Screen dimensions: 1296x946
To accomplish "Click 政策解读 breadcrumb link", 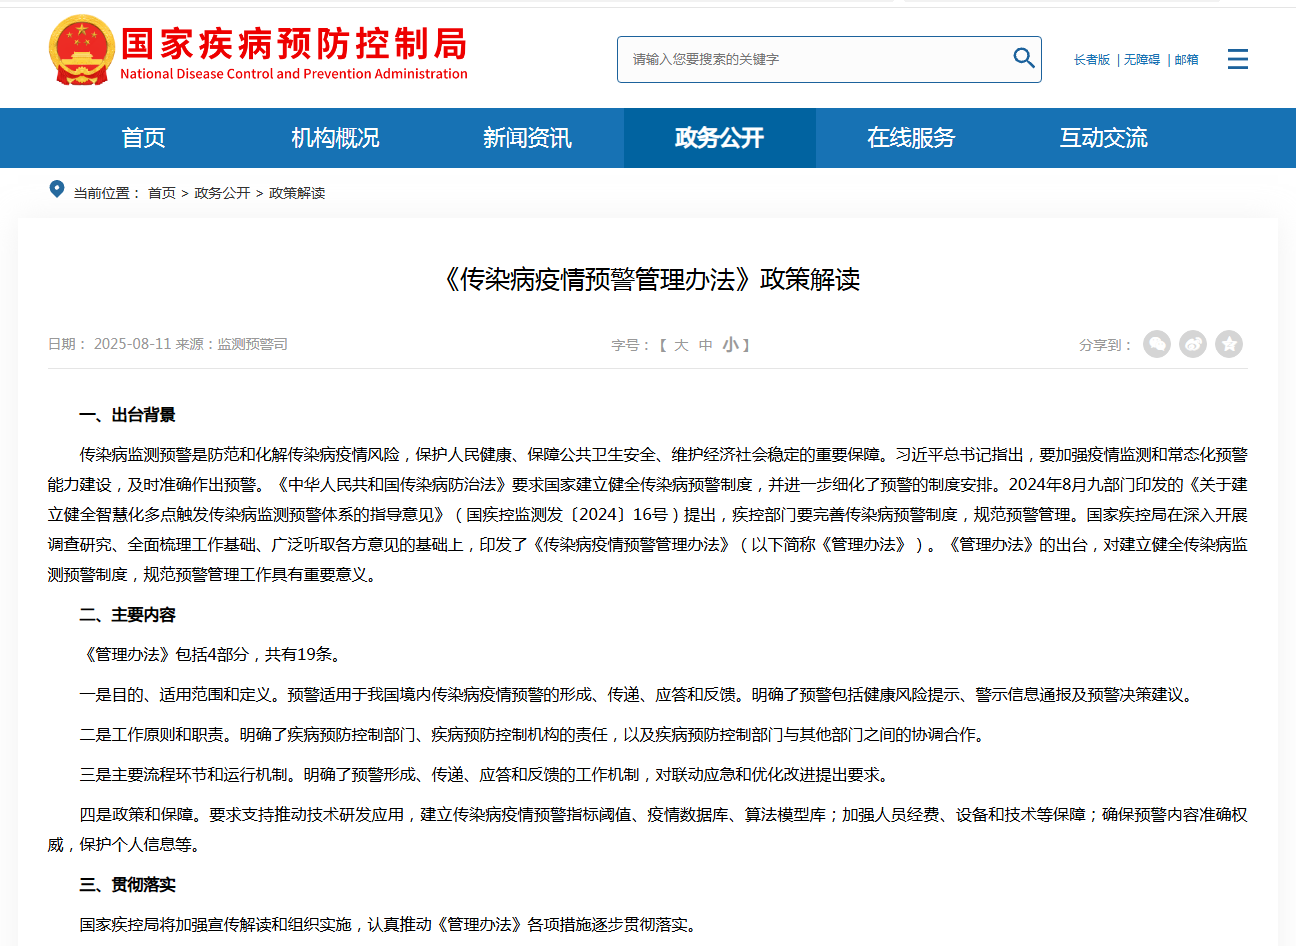I will coord(297,193).
